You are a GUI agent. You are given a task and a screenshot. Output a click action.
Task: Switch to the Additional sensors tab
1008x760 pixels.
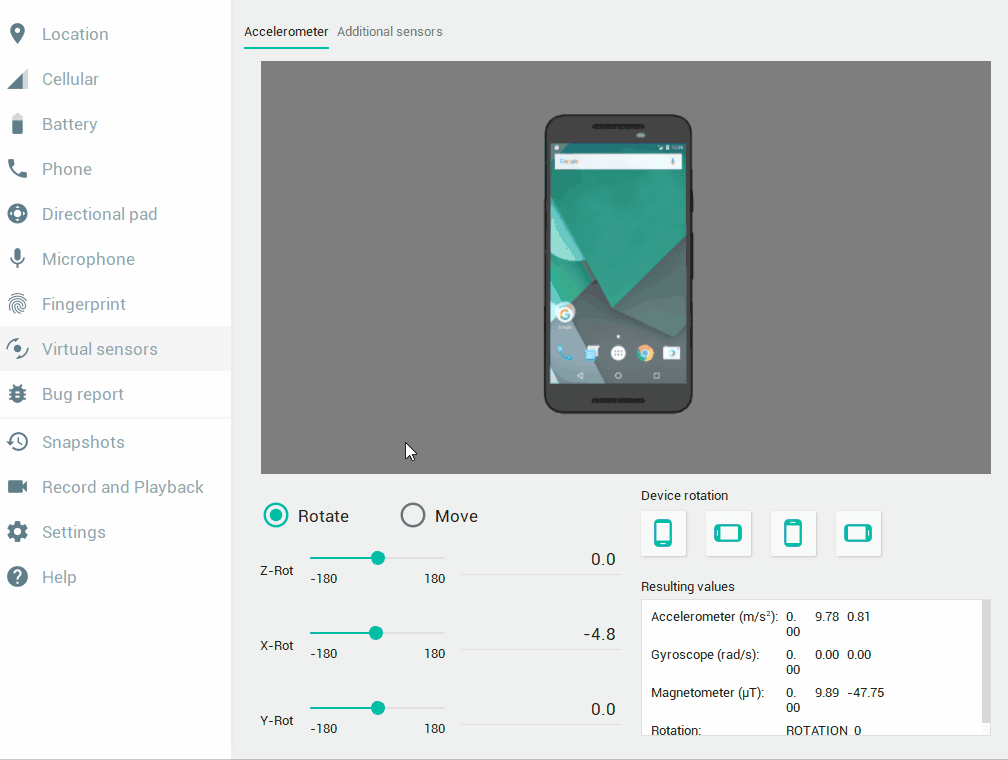coord(389,32)
